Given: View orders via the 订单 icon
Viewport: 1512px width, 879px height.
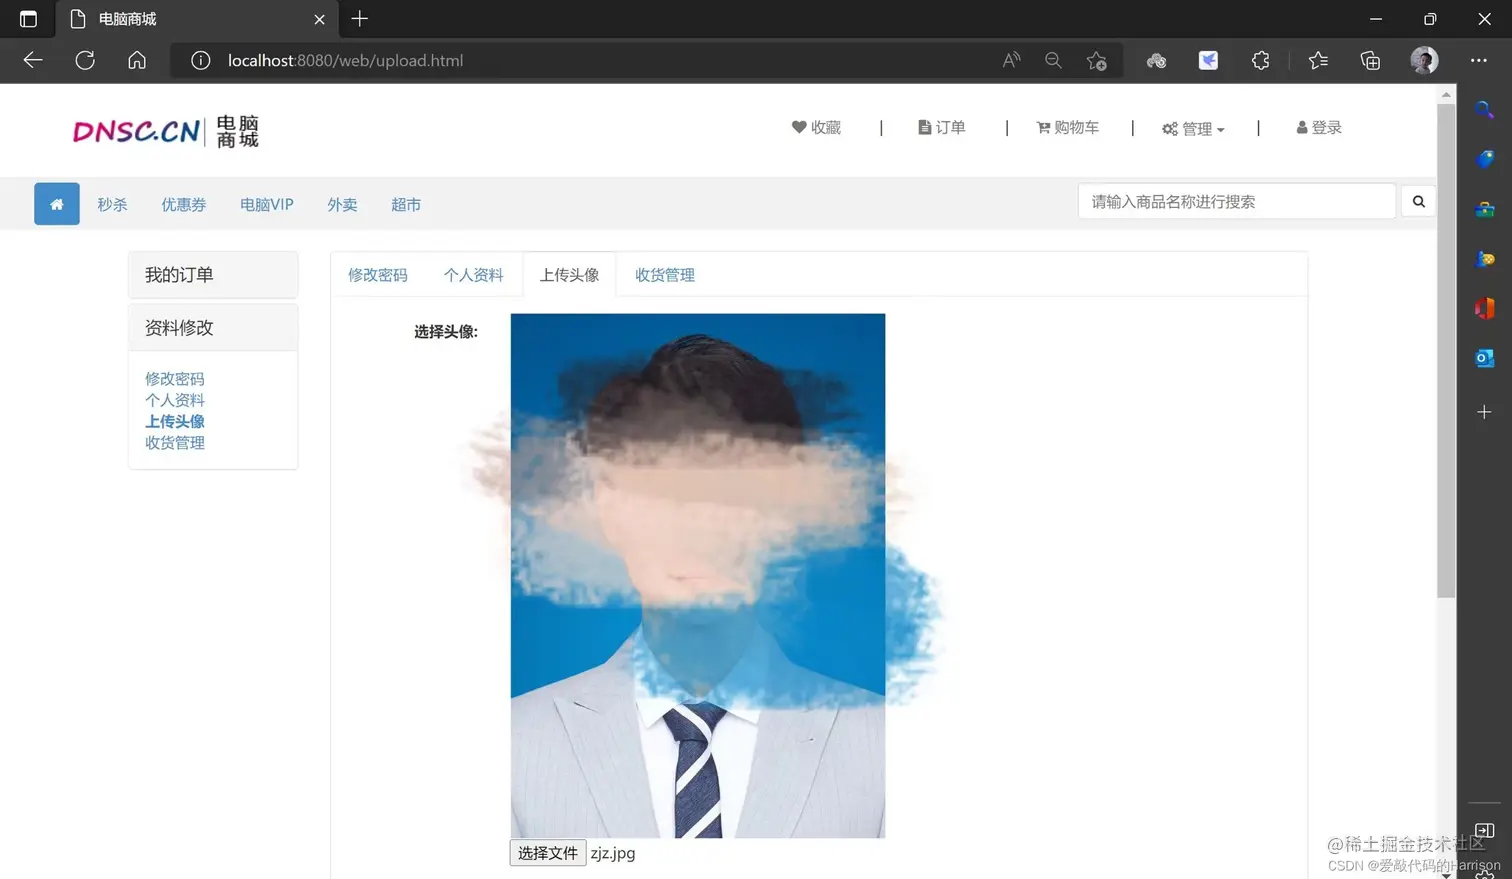Looking at the screenshot, I should 925,127.
